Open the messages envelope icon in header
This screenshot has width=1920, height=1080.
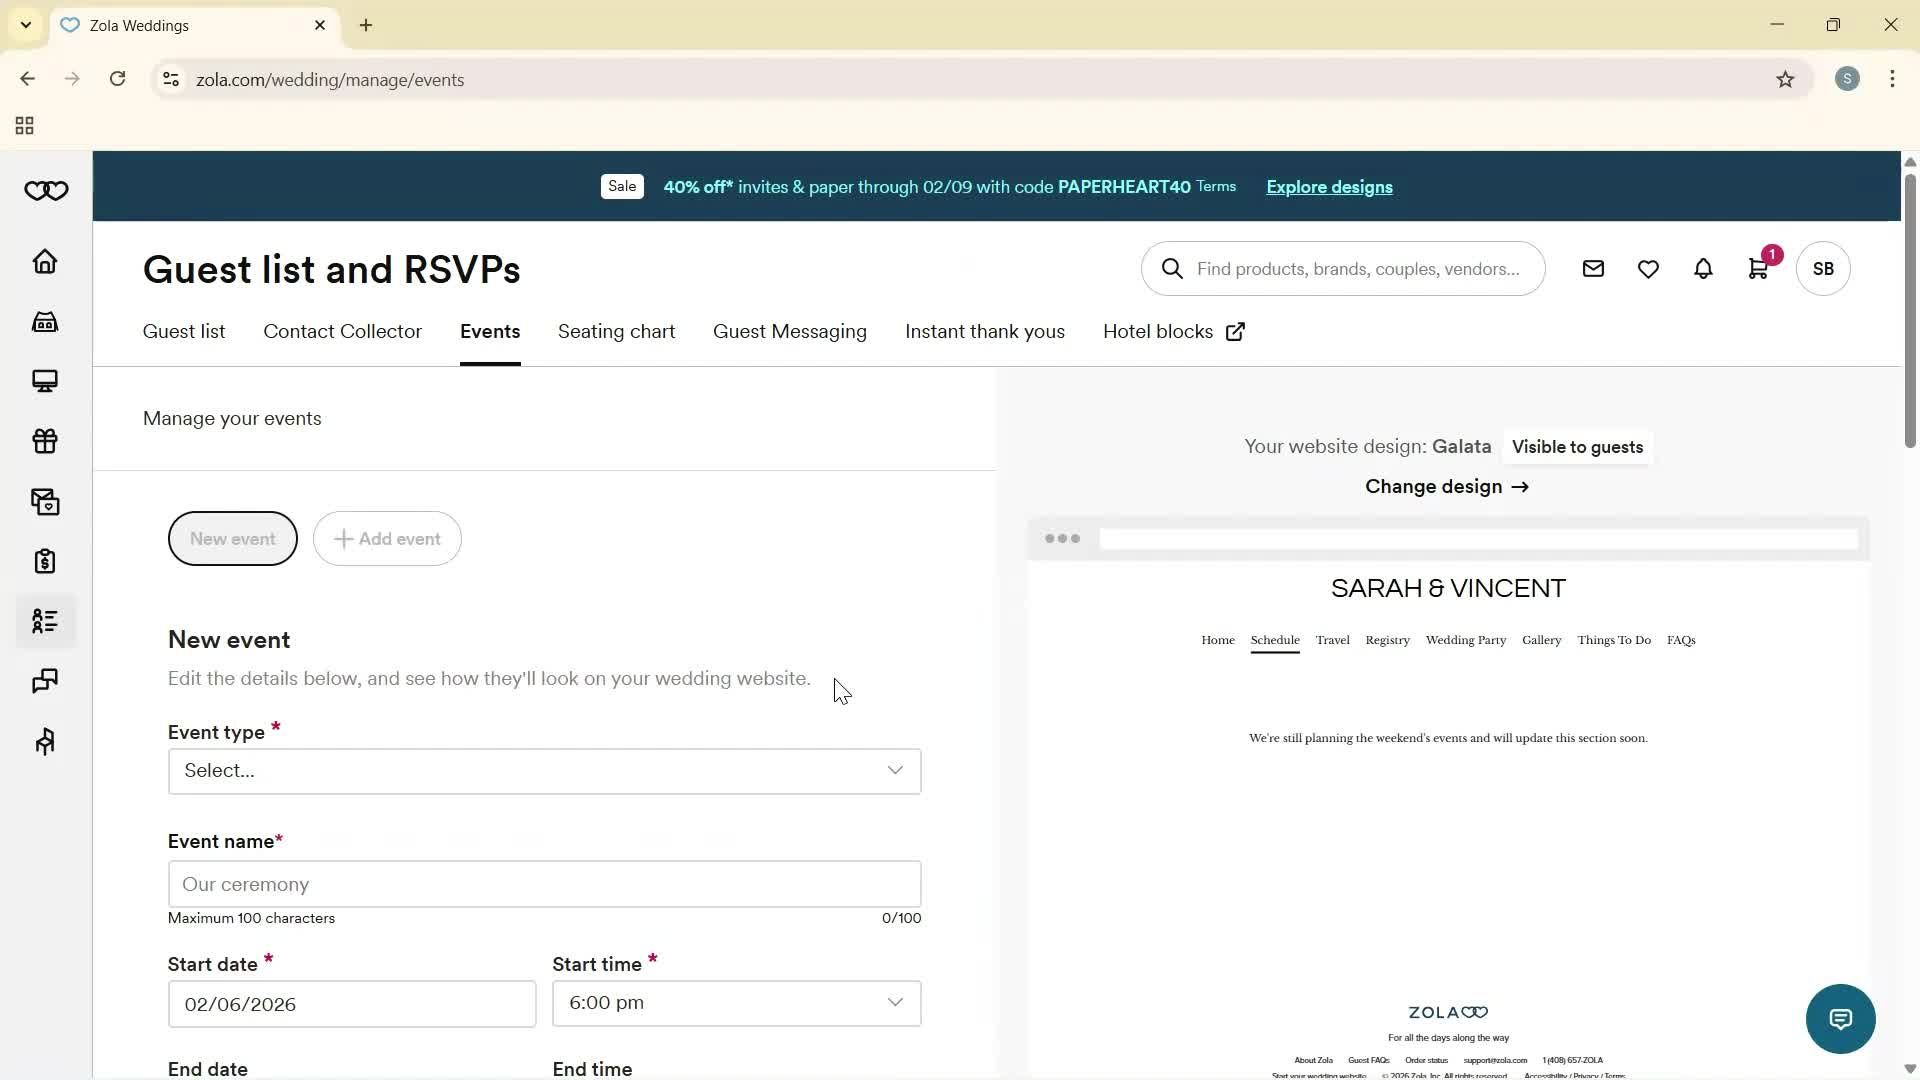(1593, 268)
